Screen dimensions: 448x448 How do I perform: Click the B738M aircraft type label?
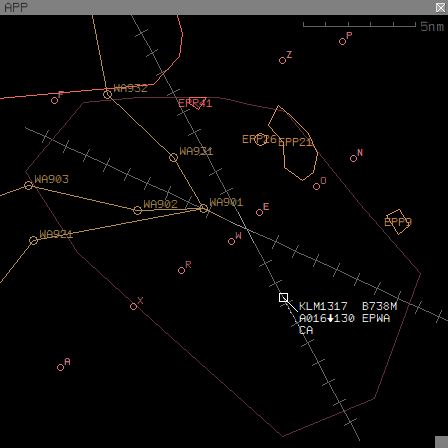(x=379, y=306)
